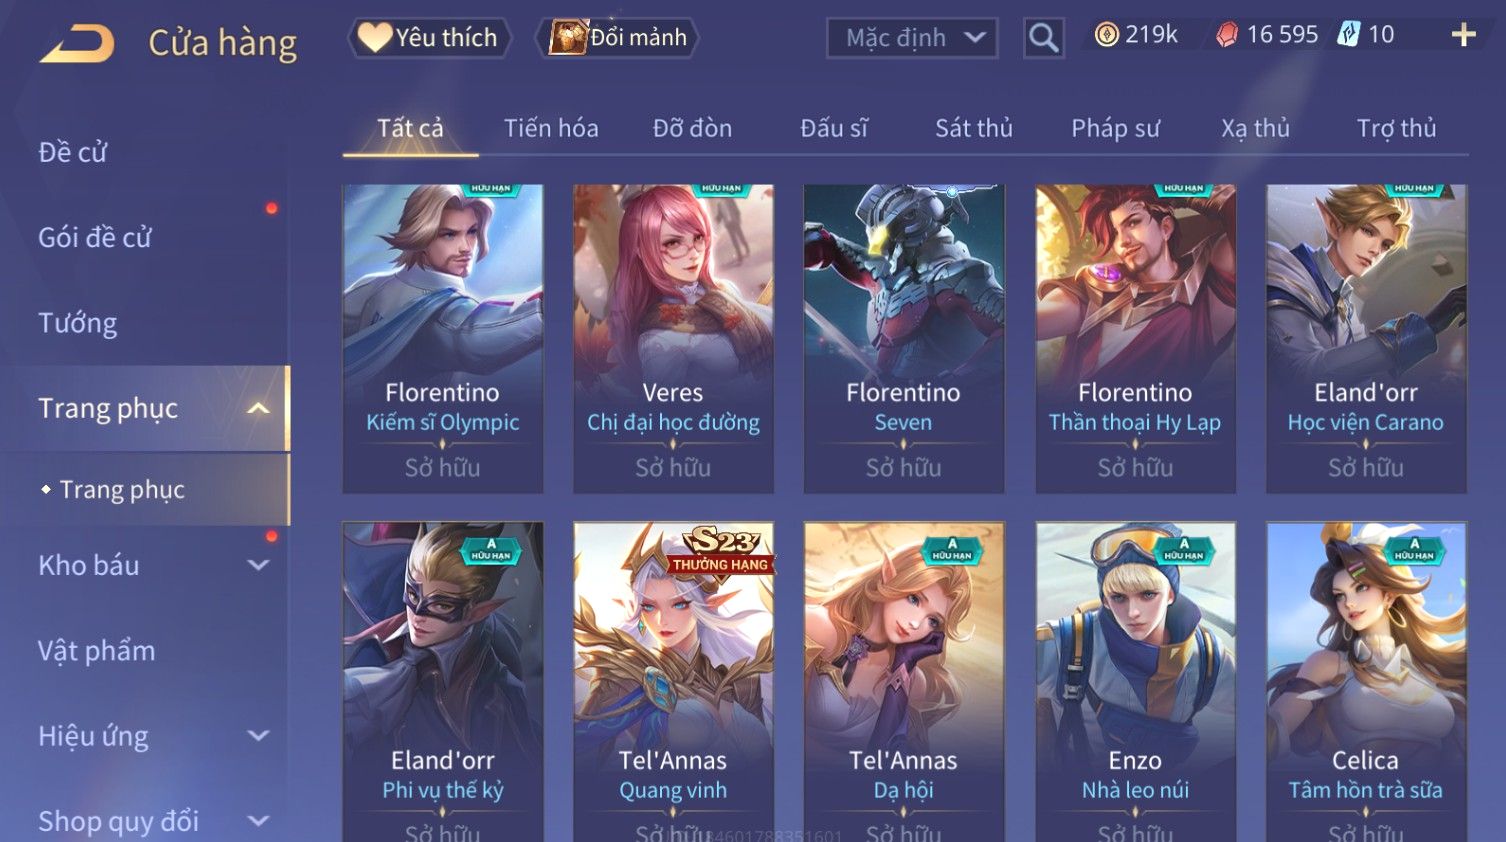Select the Tiến hóa tab
The width and height of the screenshot is (1506, 842).
click(x=551, y=128)
